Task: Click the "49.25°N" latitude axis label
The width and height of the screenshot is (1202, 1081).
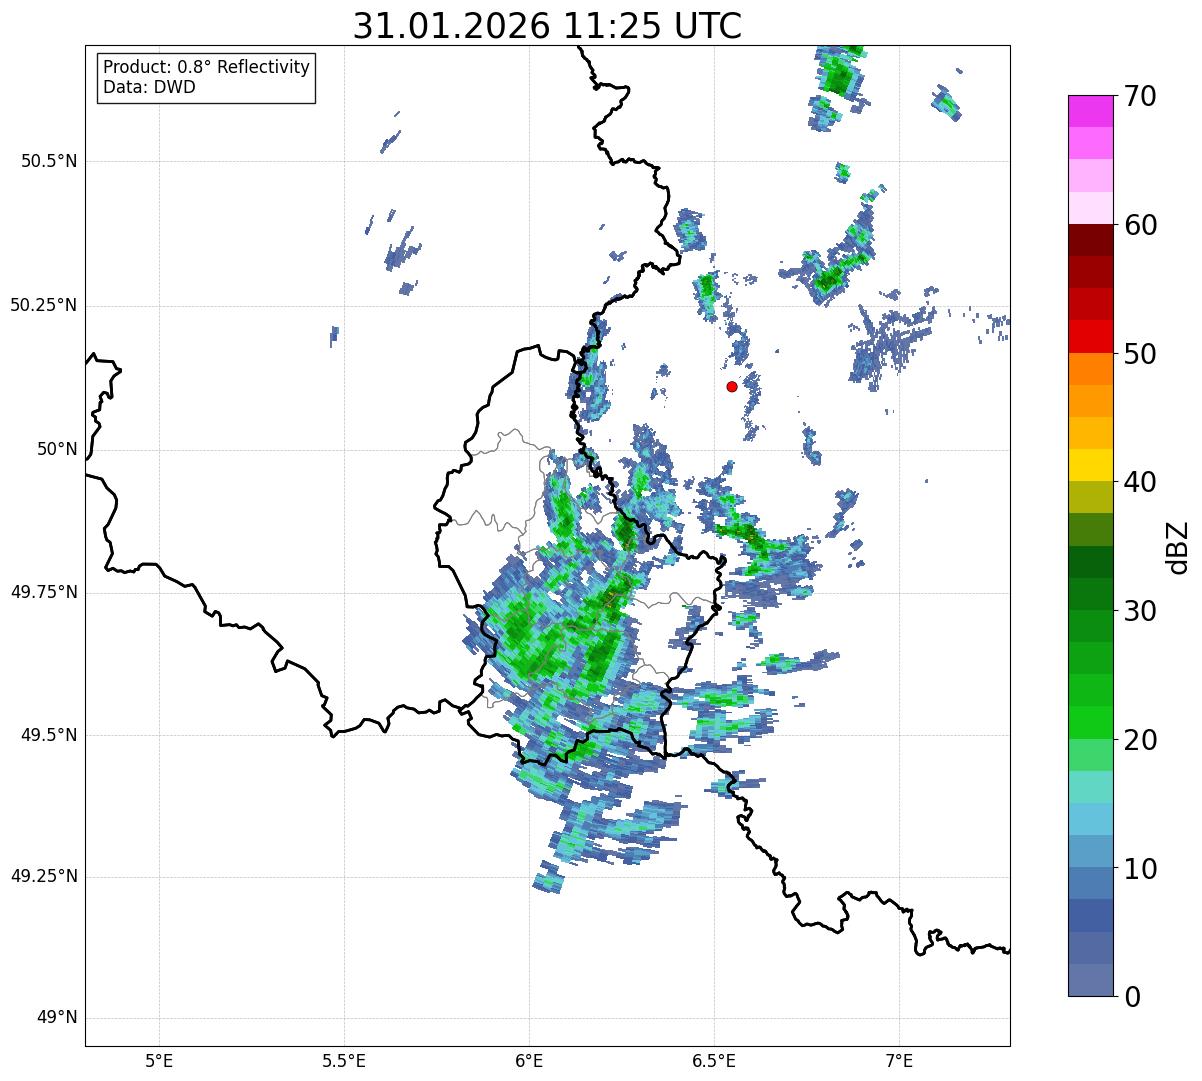Action: 44,877
